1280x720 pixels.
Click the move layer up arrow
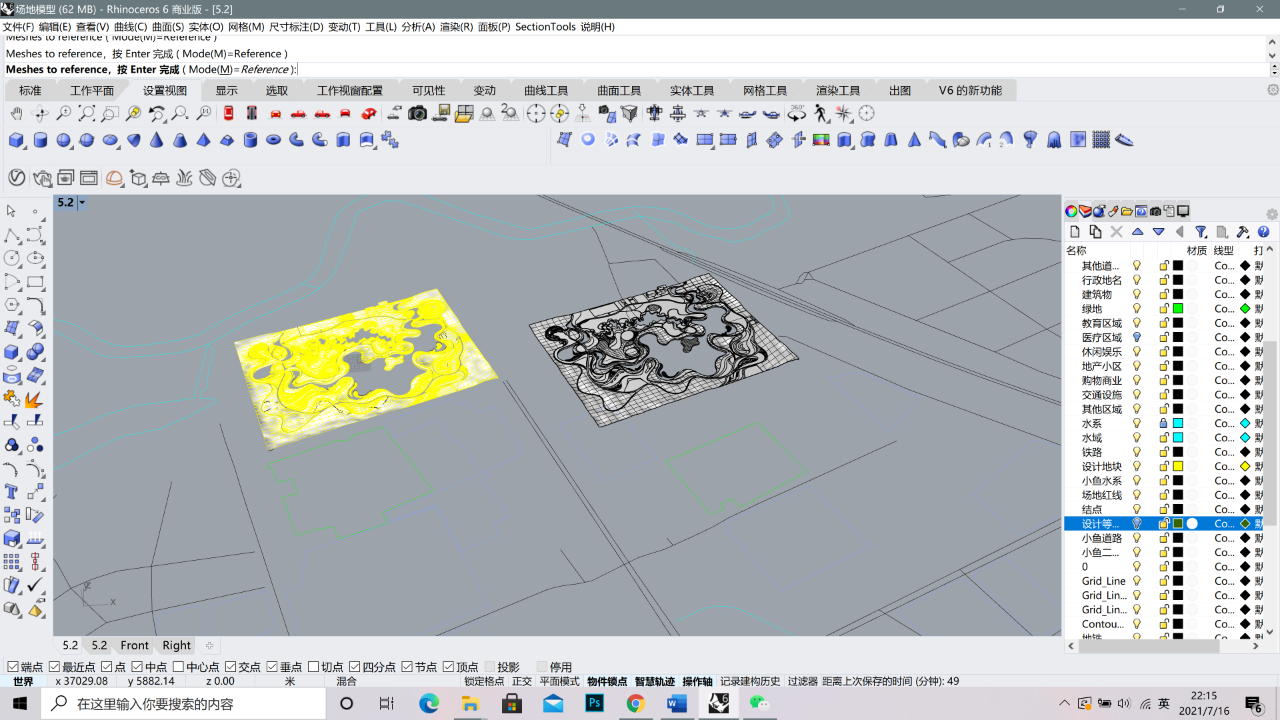(x=1138, y=232)
